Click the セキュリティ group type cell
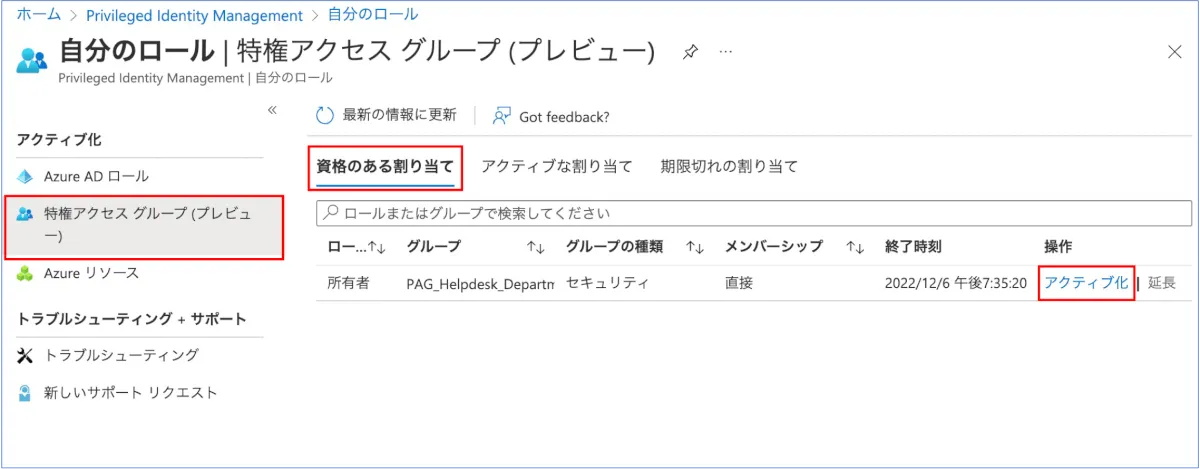 pyautogui.click(x=608, y=283)
